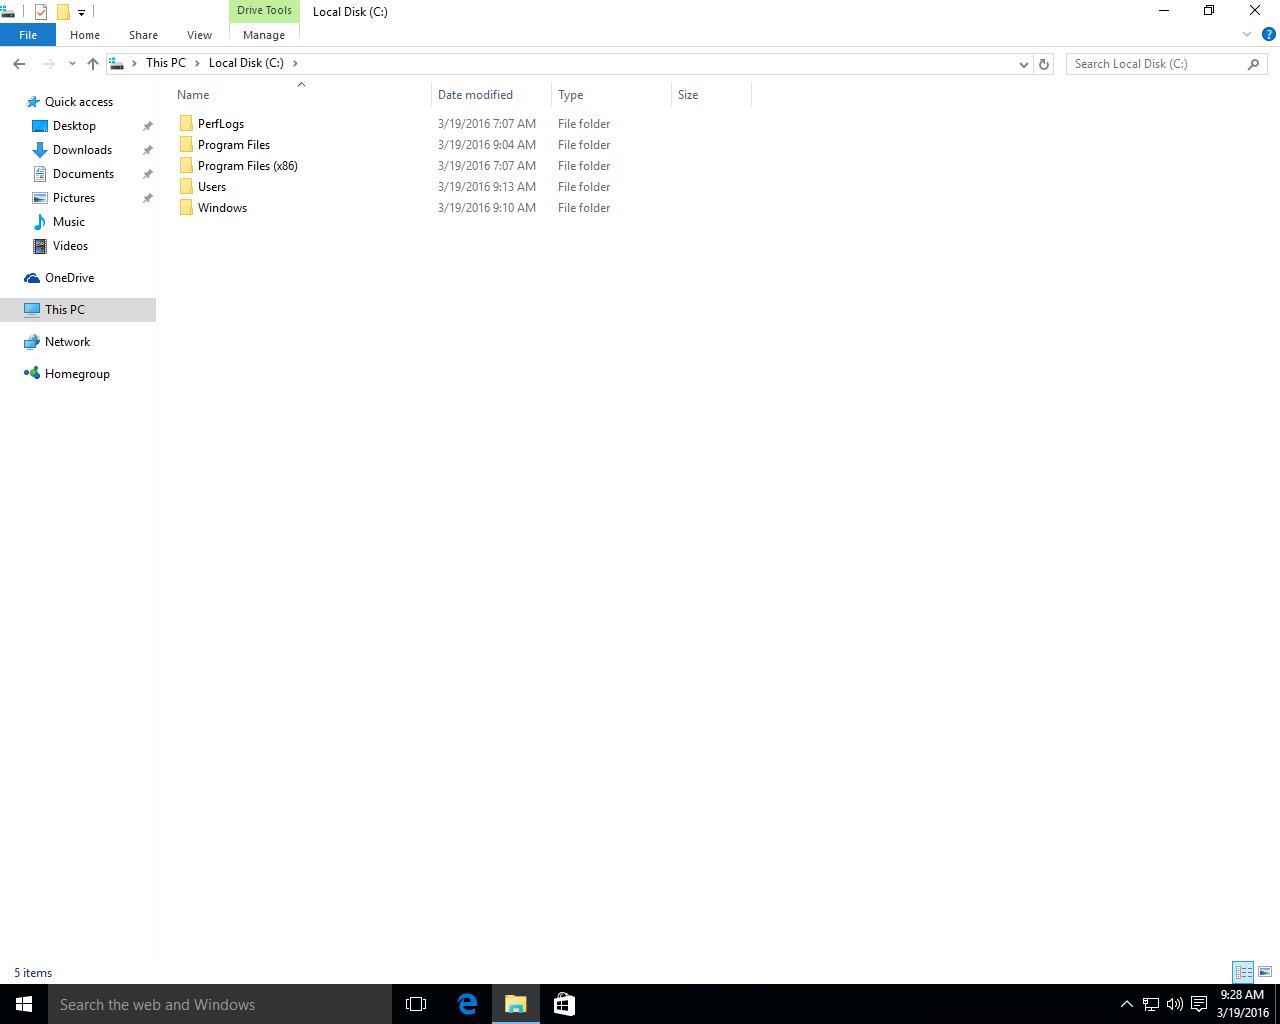Viewport: 1280px width, 1024px height.
Task: Click the pin icon next to Pictures
Action: 147,198
